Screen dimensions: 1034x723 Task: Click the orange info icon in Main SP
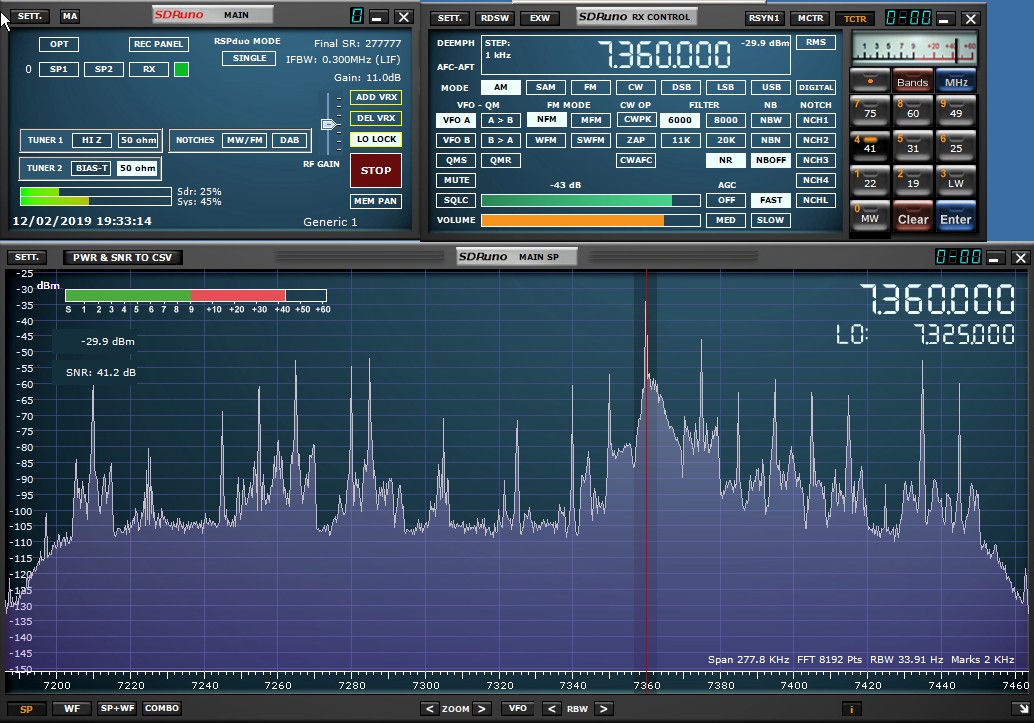(851, 709)
